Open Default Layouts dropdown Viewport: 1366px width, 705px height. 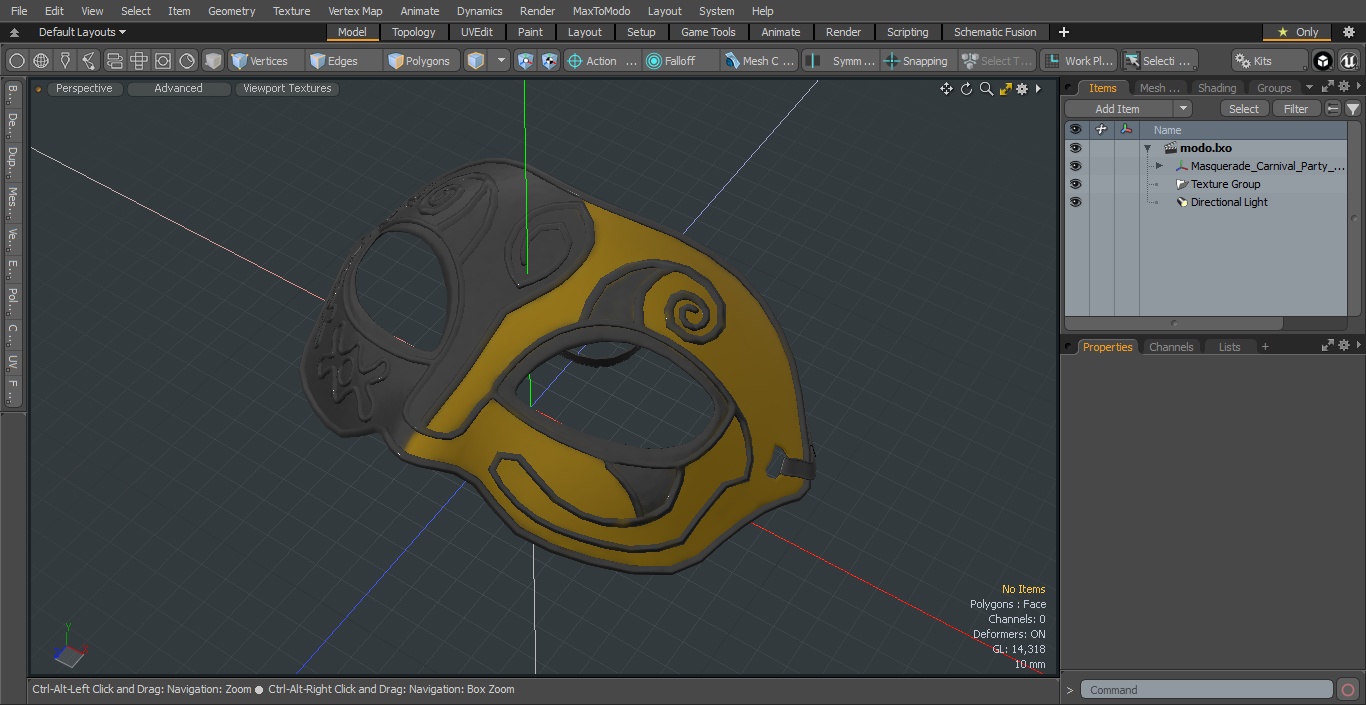pos(80,32)
